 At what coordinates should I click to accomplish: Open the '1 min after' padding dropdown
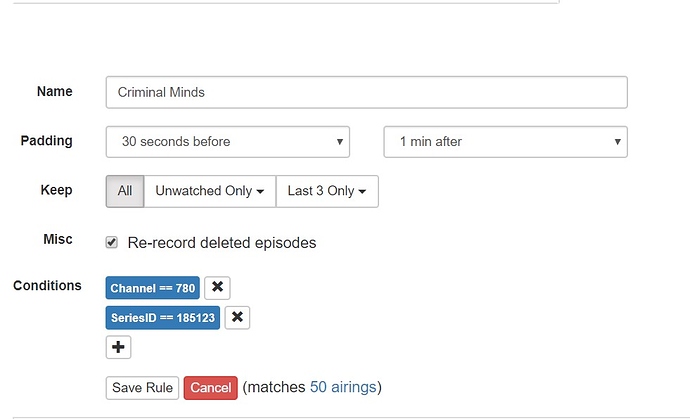pos(505,142)
